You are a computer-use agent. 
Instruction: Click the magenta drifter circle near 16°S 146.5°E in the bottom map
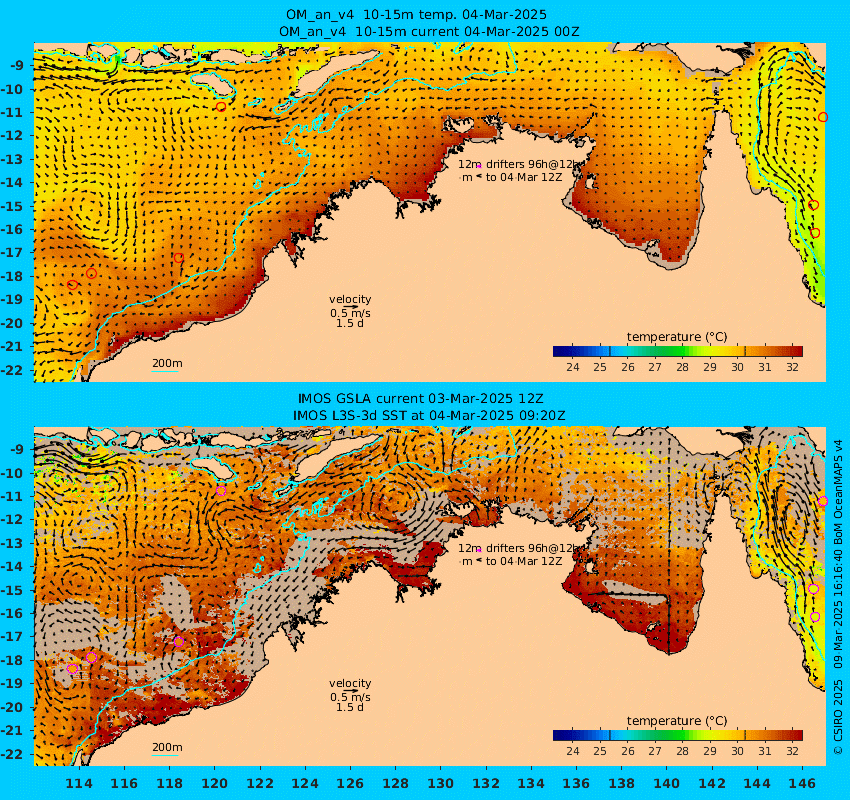(815, 617)
